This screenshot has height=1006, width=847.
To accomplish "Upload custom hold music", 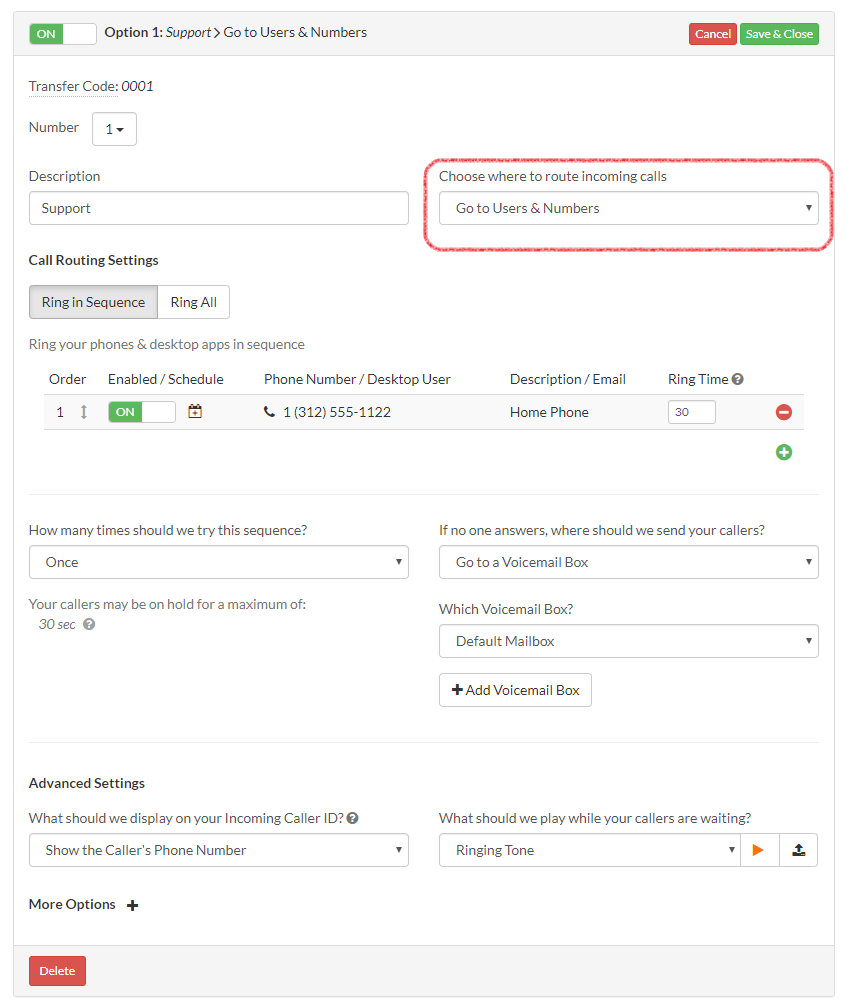I will (x=798, y=849).
